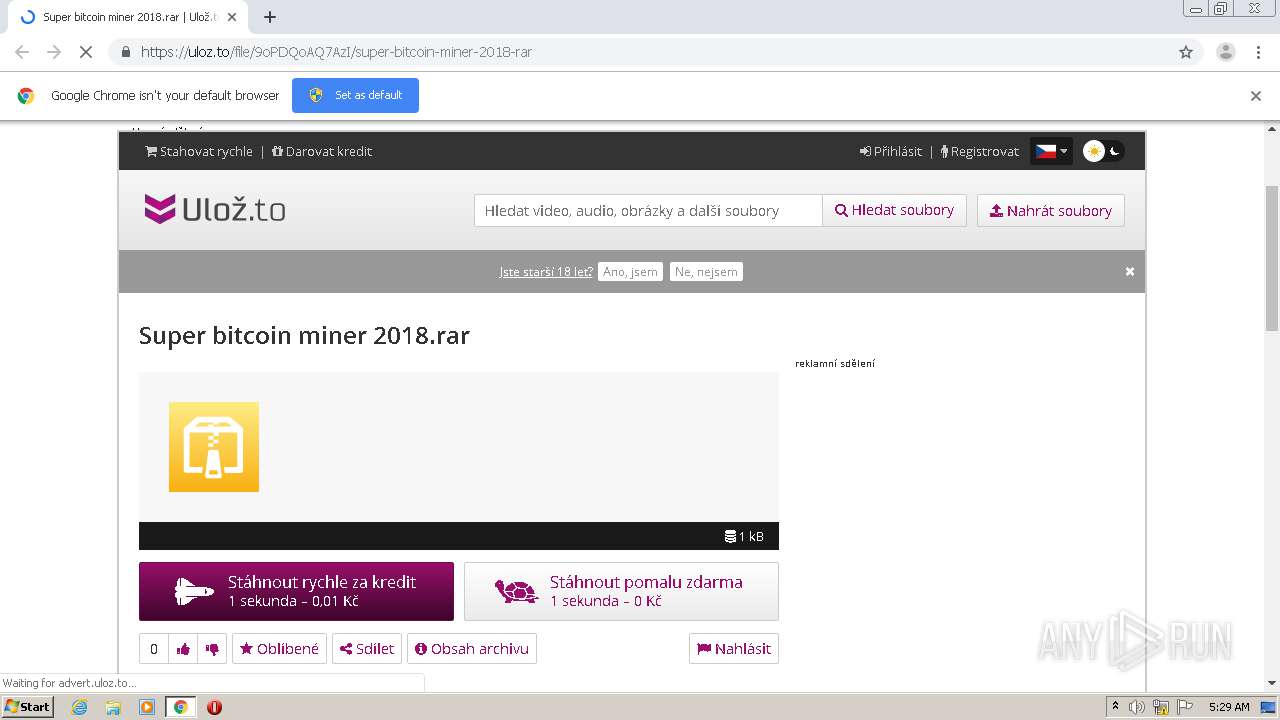Image resolution: width=1280 pixels, height=720 pixels.
Task: Open Chrome three-dot menu
Action: pyautogui.click(x=1259, y=52)
